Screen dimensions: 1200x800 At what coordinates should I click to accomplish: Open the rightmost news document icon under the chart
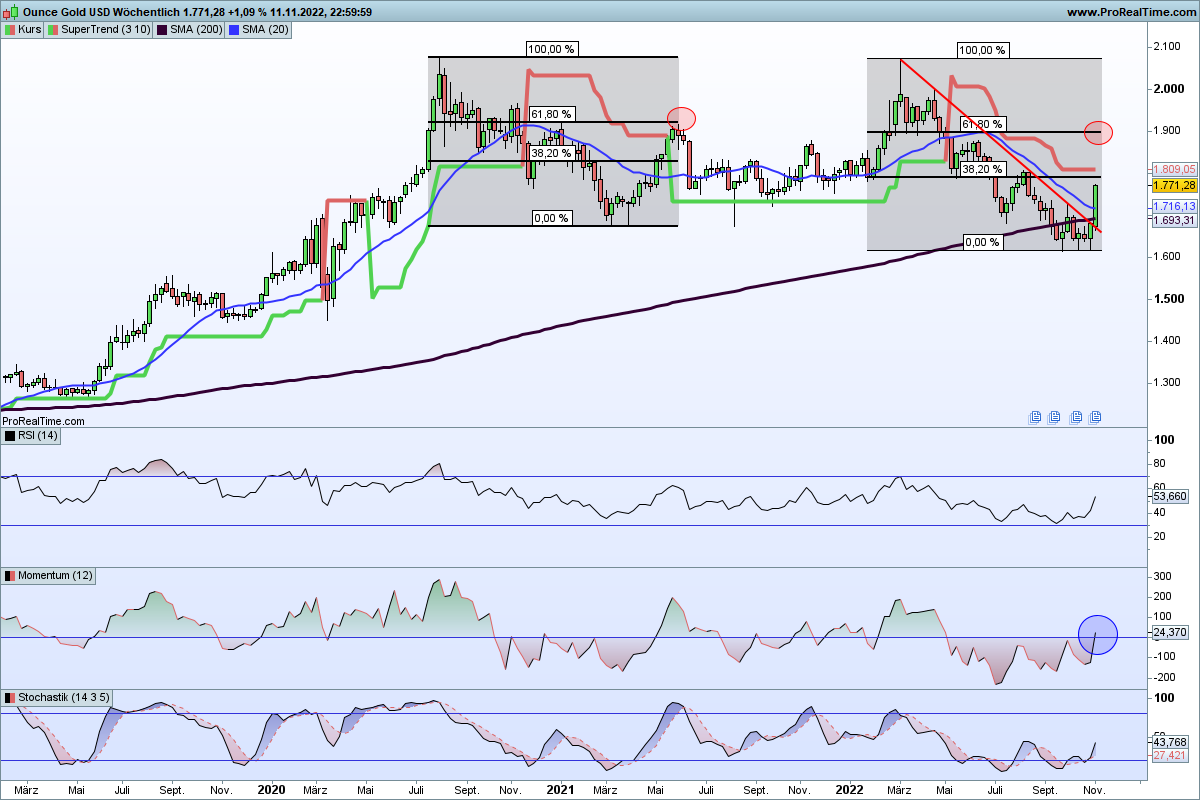[x=1095, y=416]
